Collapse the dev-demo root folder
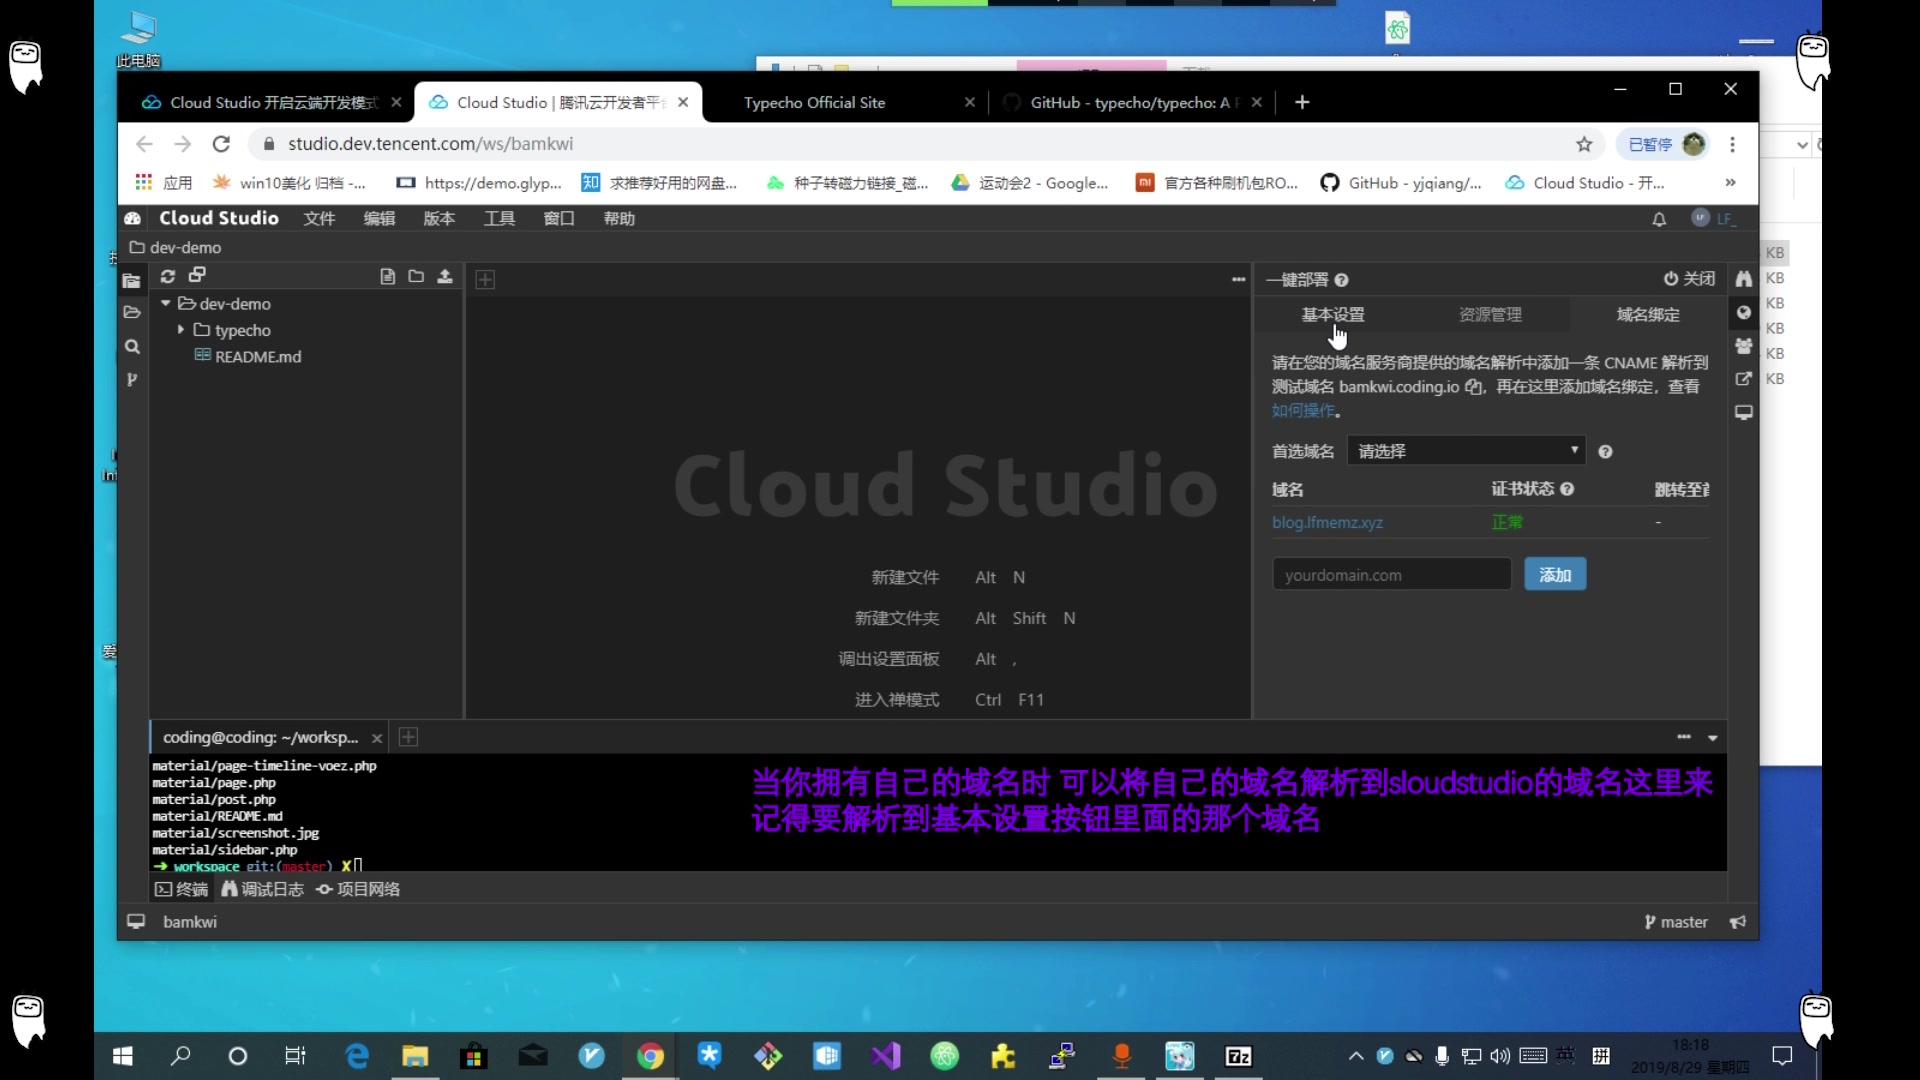The width and height of the screenshot is (1920, 1080). coord(166,303)
